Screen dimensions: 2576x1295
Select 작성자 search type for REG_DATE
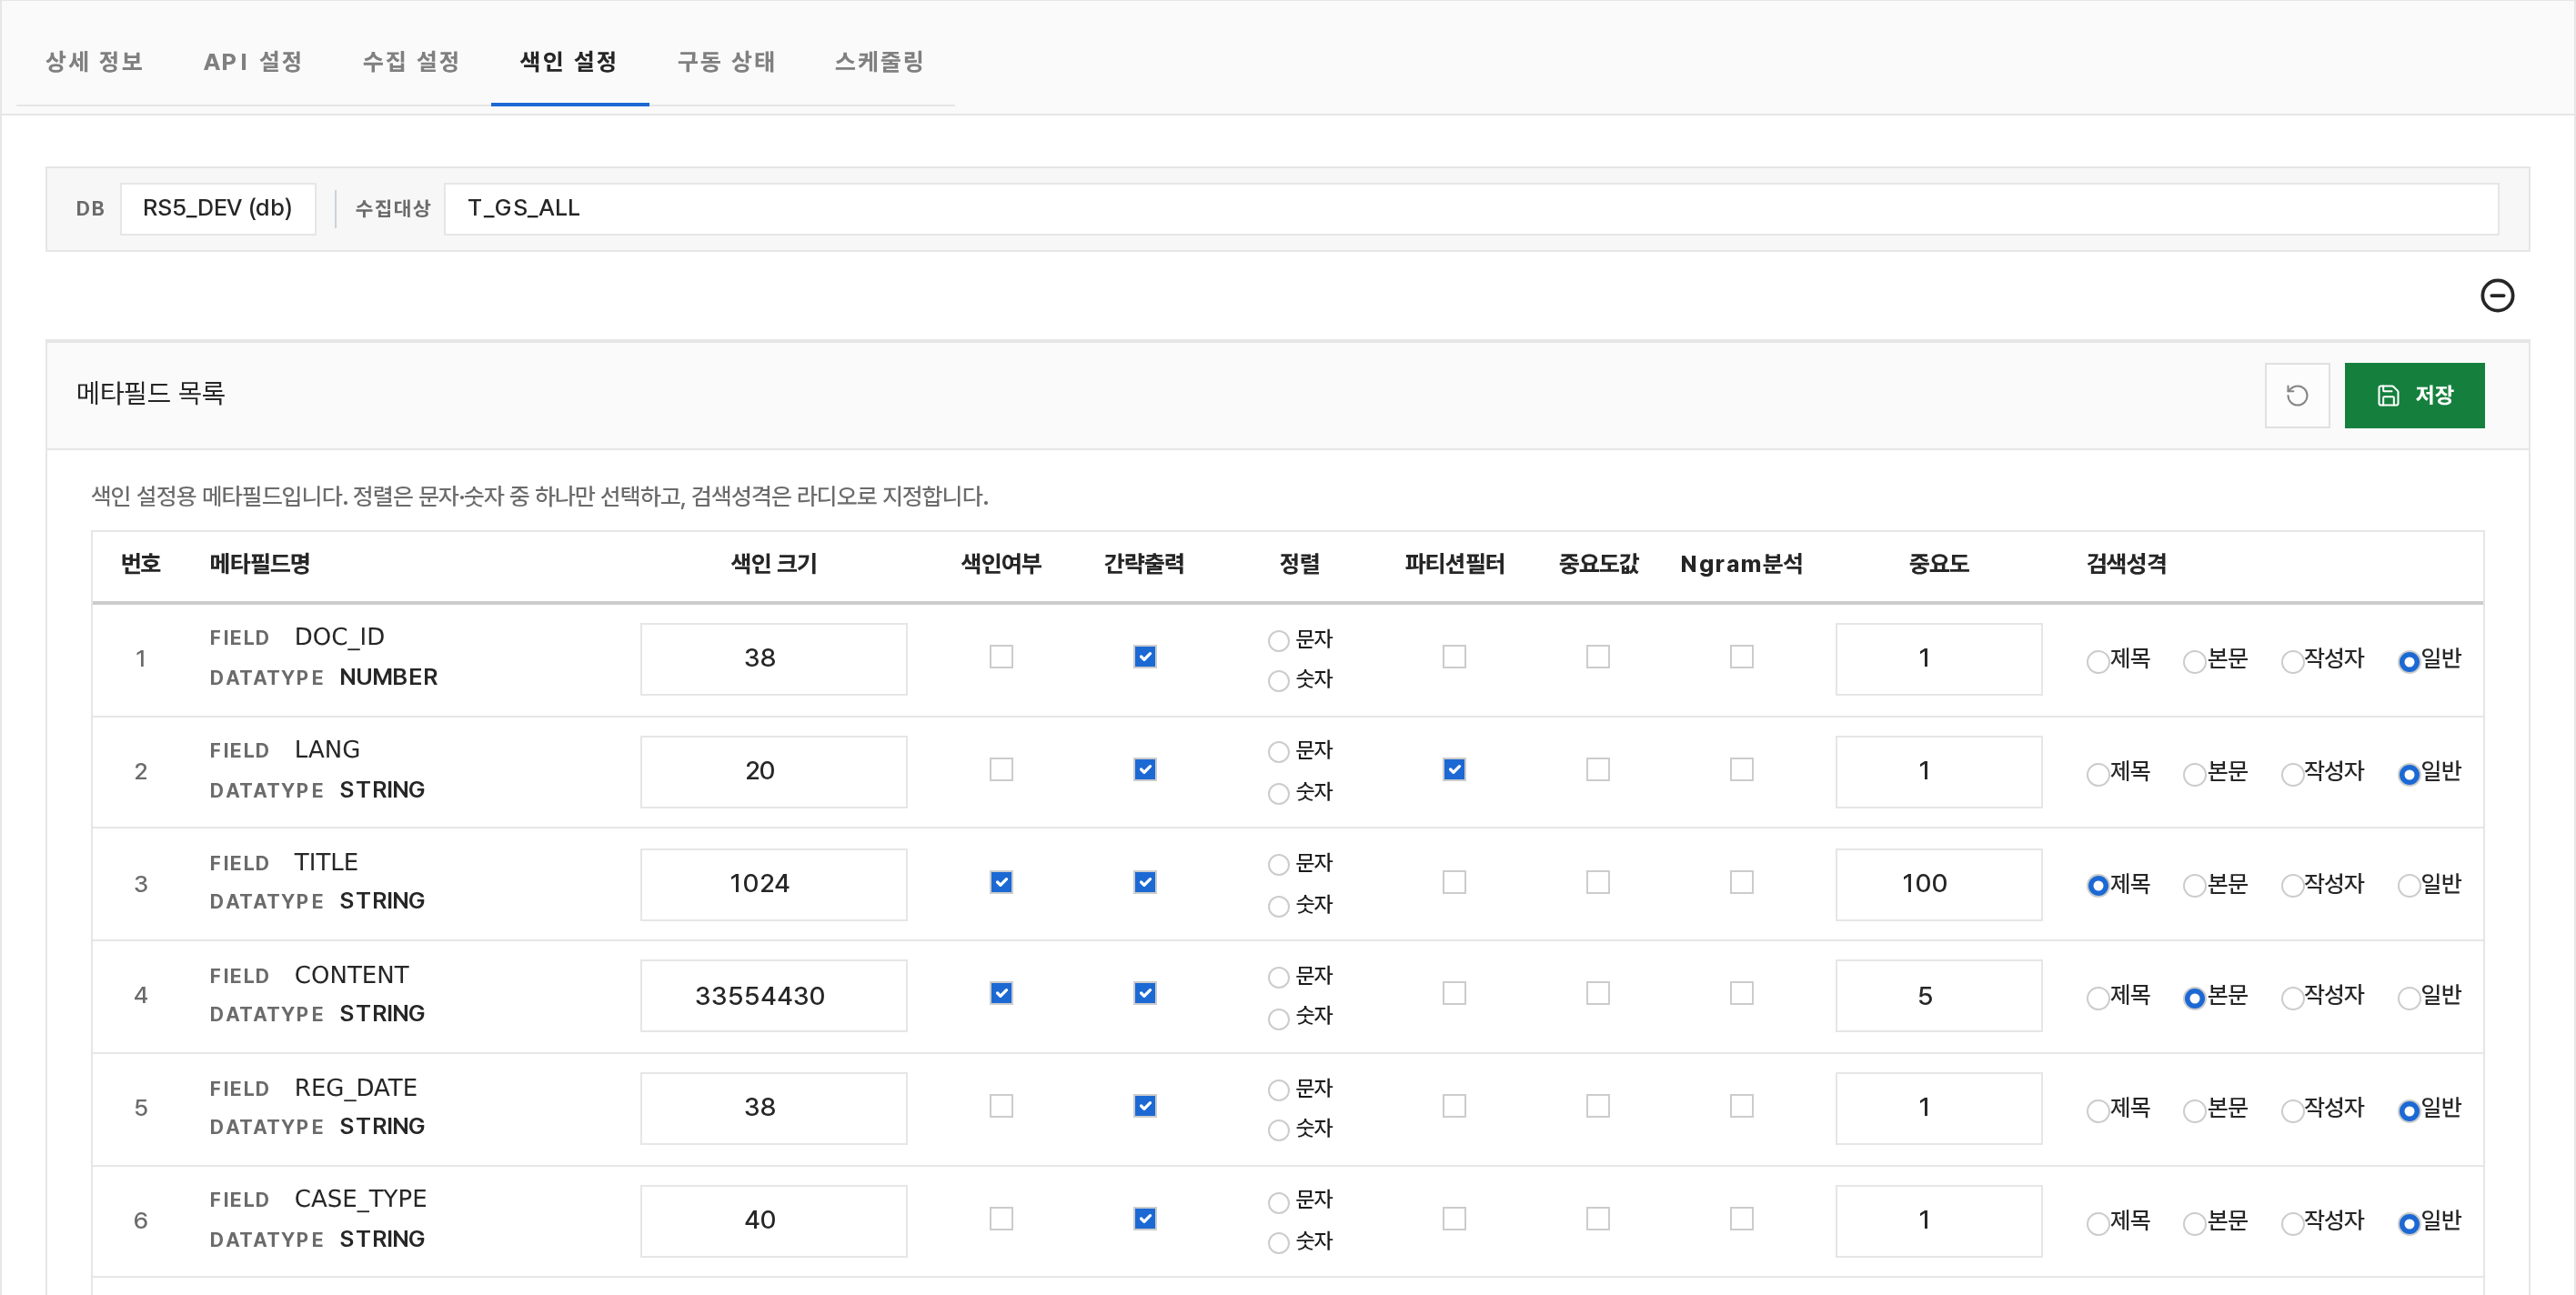(2292, 1111)
